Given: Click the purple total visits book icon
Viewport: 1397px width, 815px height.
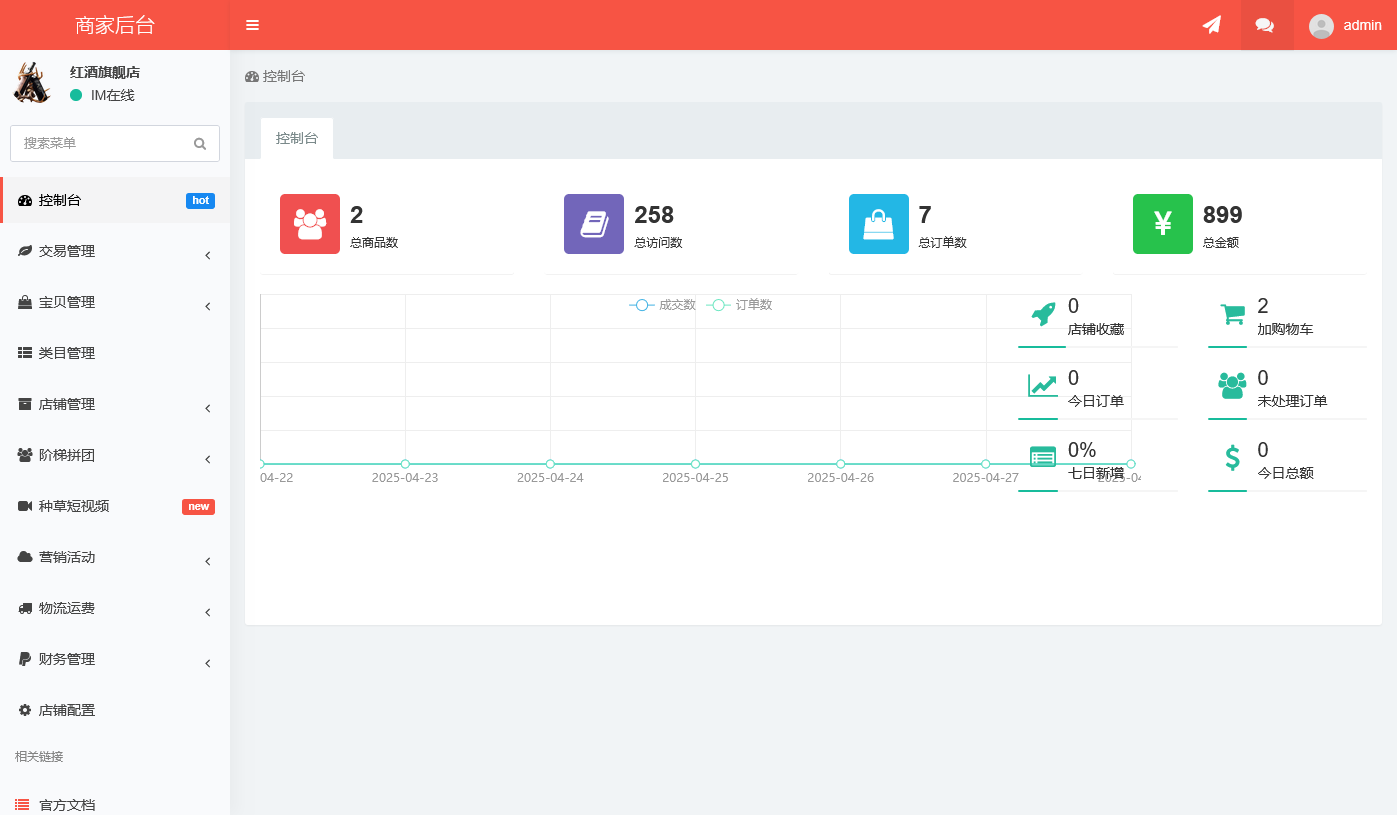Looking at the screenshot, I should pyautogui.click(x=594, y=224).
